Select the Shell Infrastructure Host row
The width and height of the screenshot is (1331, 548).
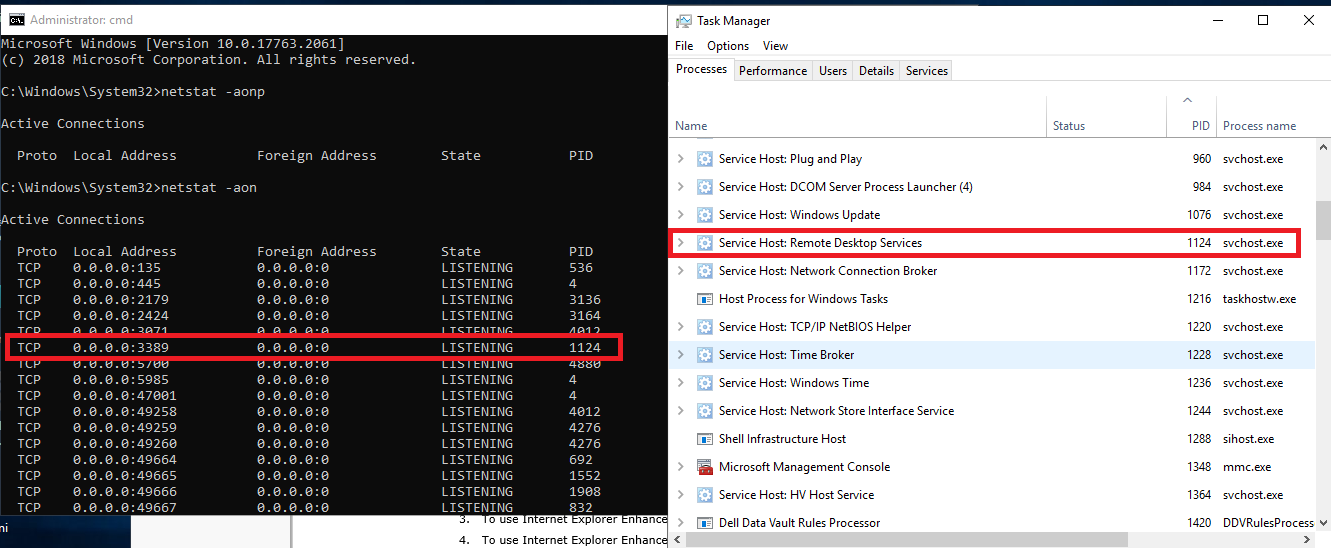pos(992,439)
